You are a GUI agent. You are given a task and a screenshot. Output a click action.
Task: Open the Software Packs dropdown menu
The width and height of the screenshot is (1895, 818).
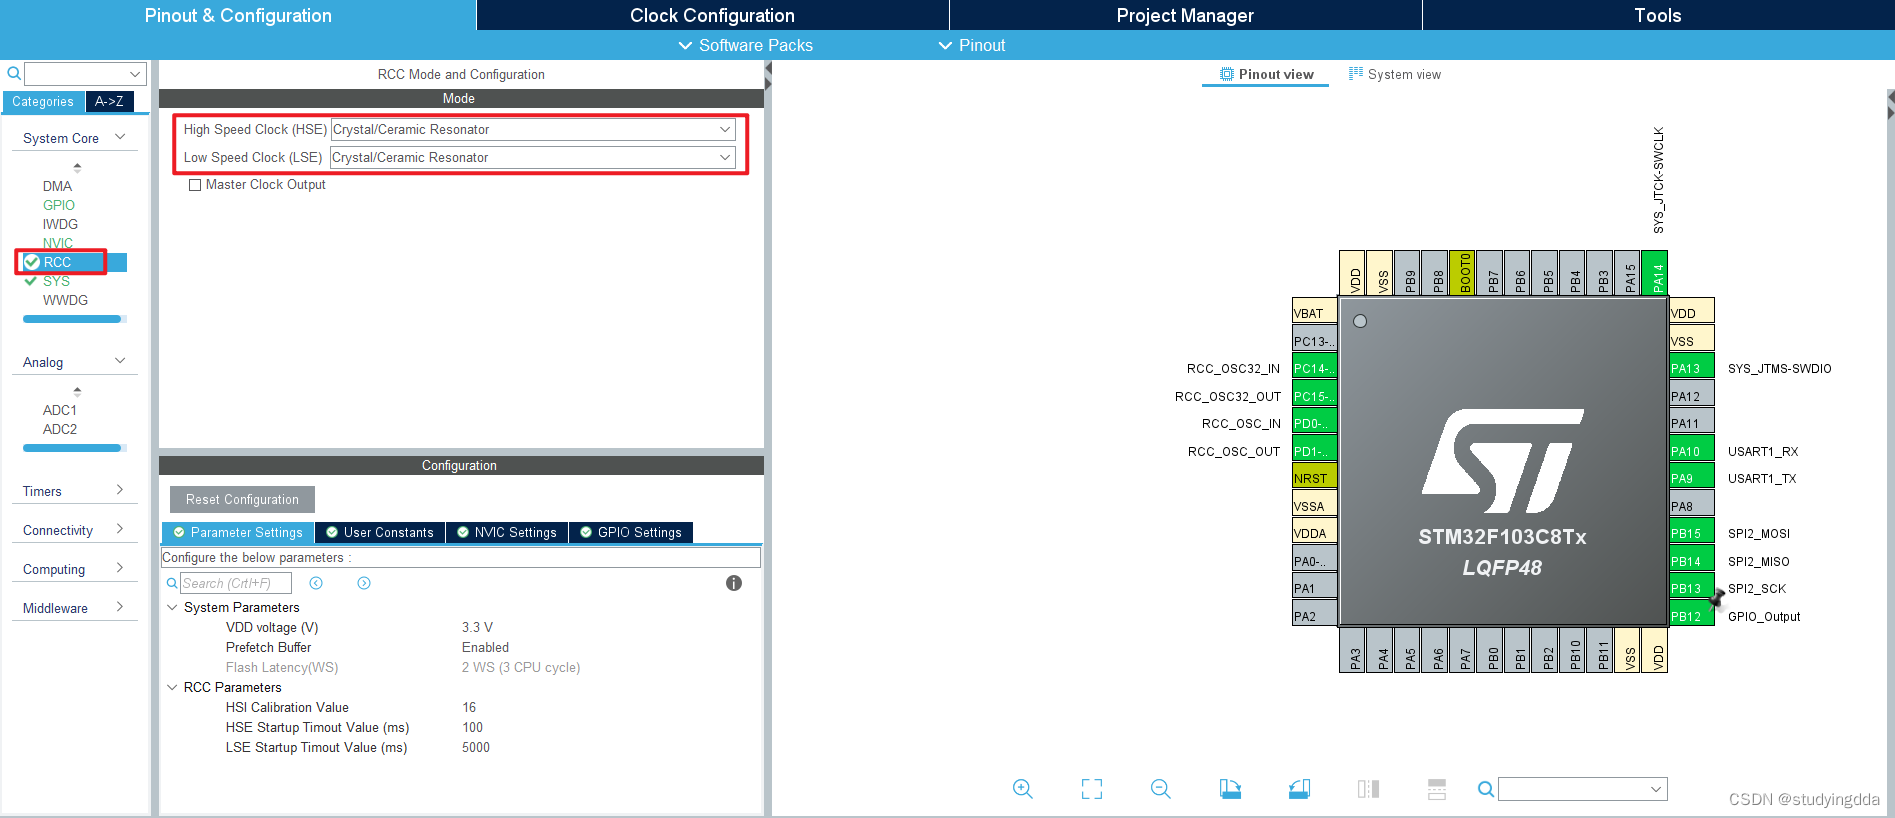coord(745,45)
